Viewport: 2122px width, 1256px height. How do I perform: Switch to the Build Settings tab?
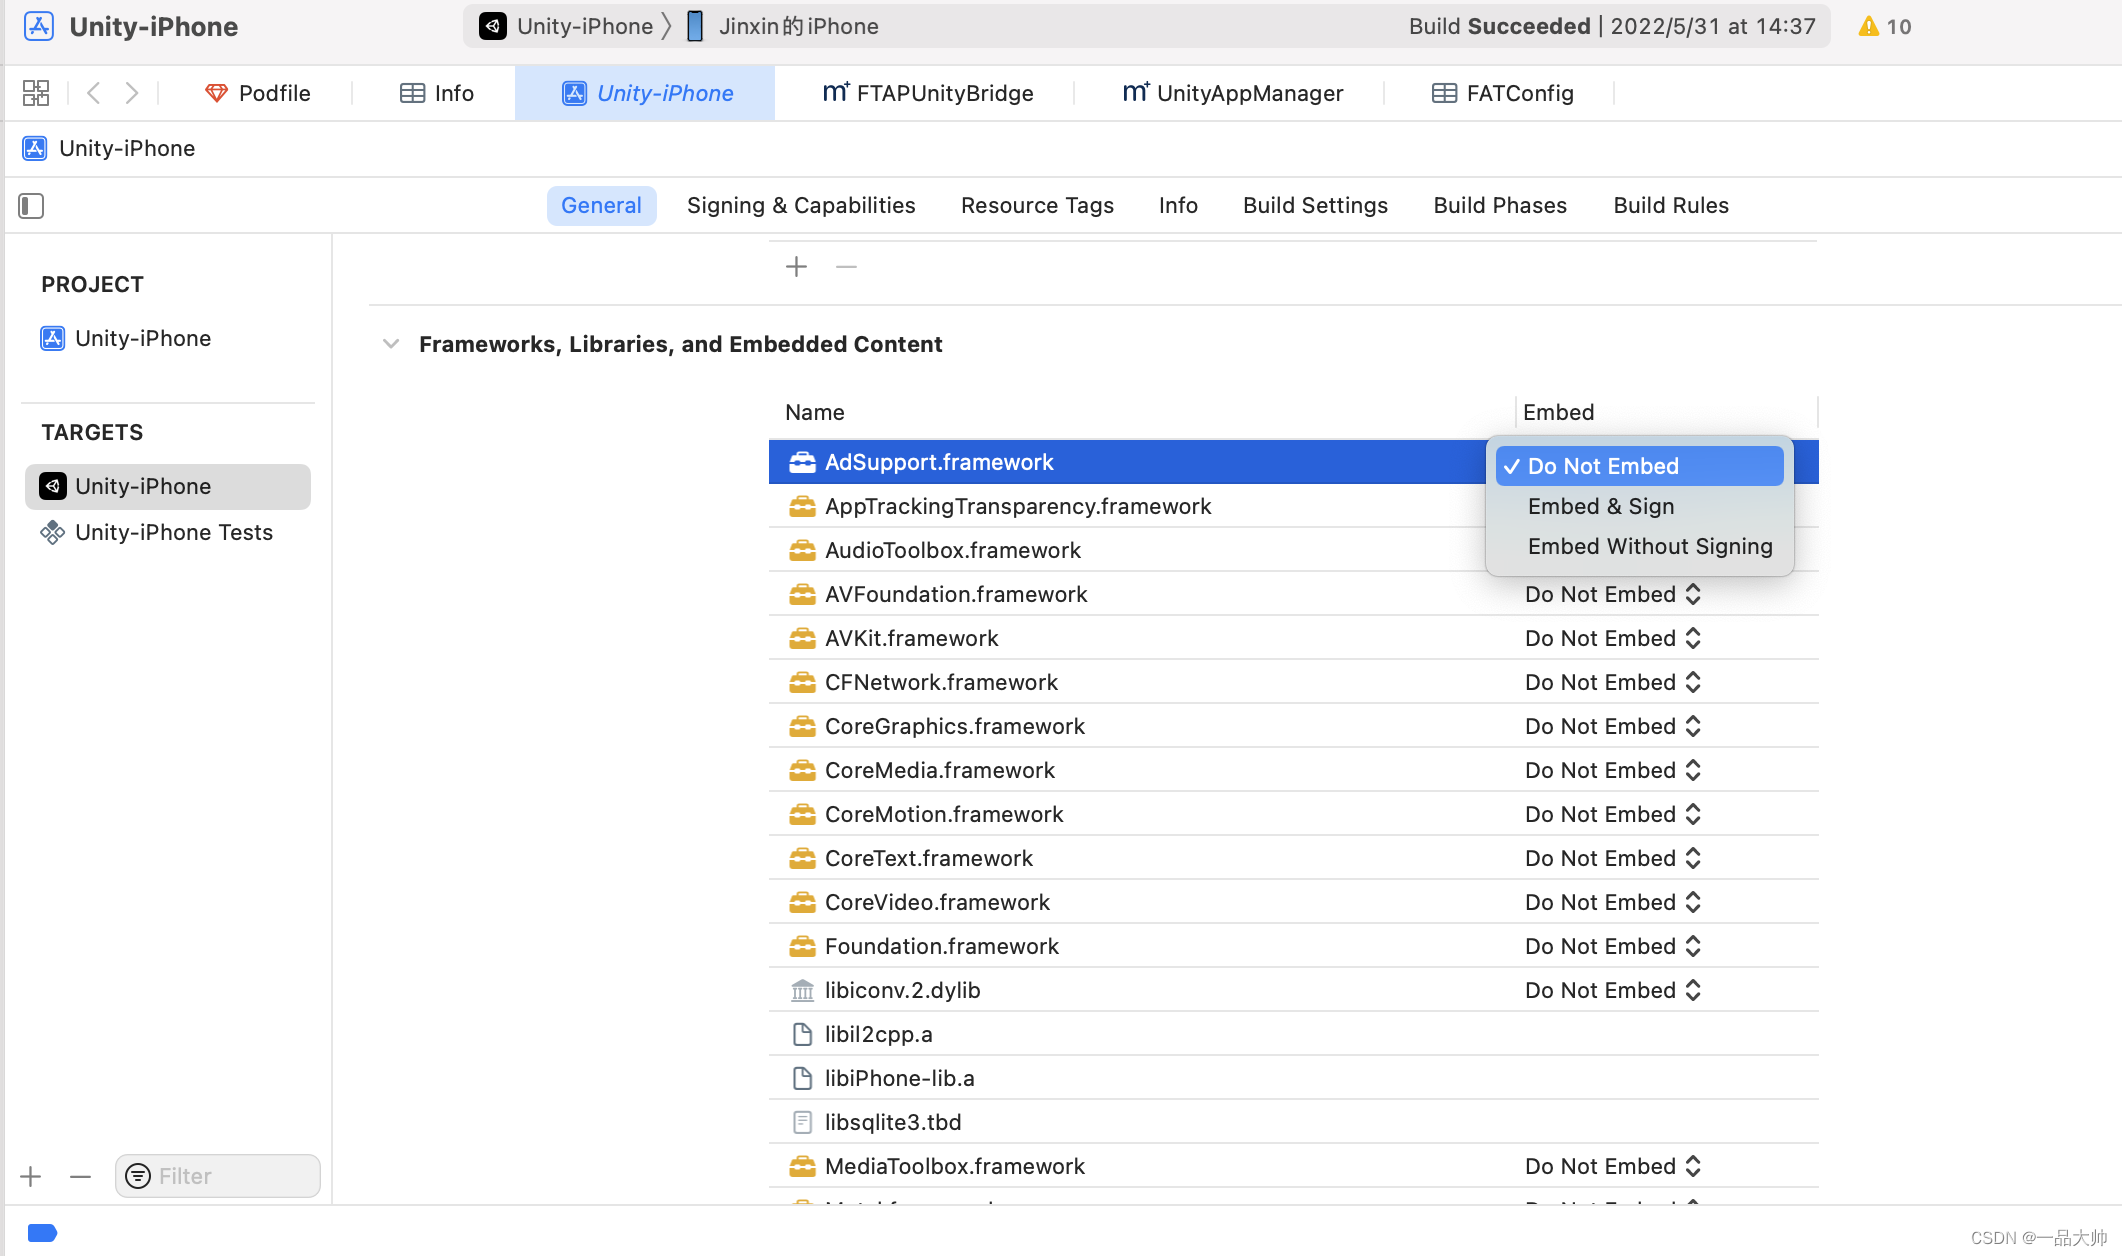point(1315,205)
